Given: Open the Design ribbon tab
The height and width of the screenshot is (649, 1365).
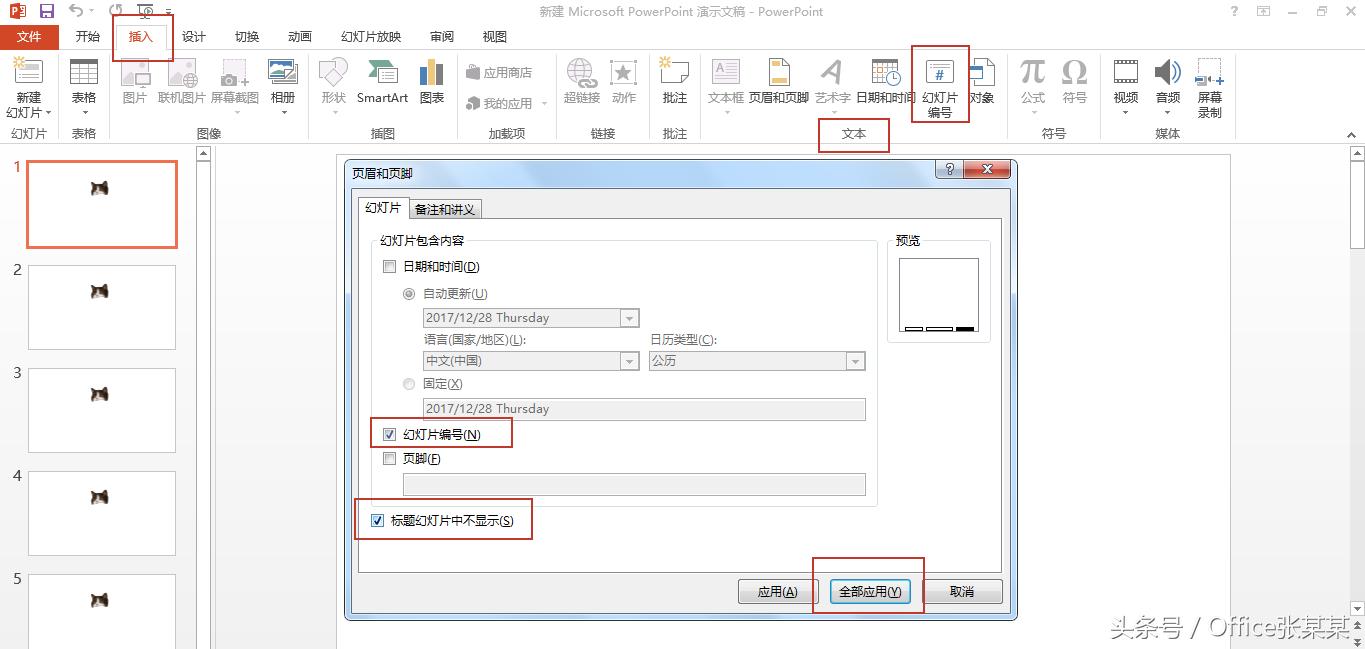Looking at the screenshot, I should click(x=193, y=36).
